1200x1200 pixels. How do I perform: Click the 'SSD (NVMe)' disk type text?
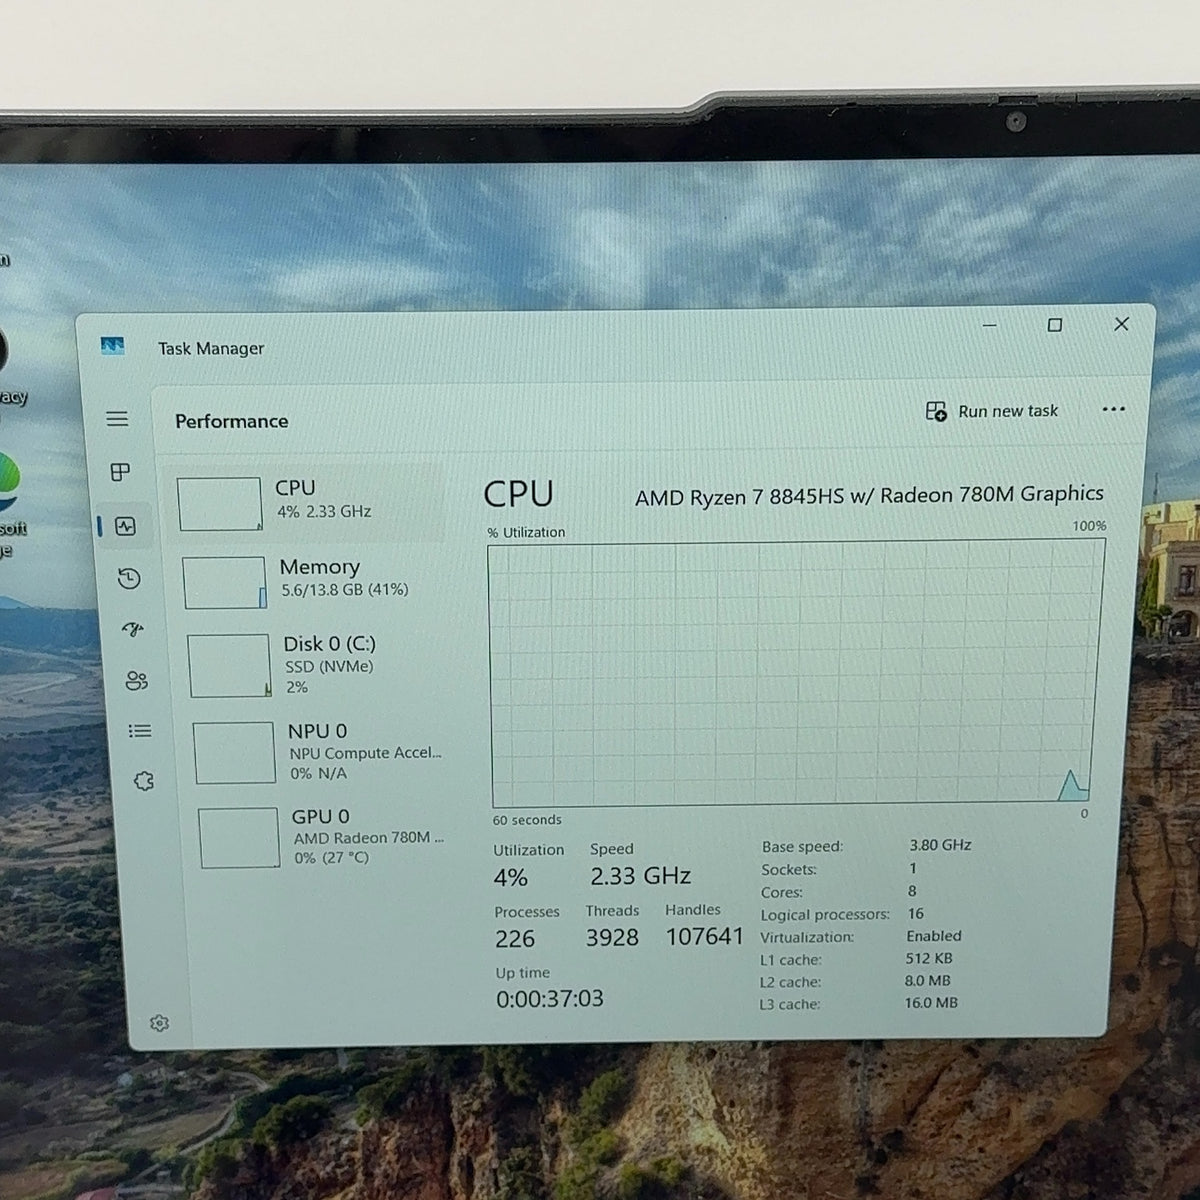329,666
